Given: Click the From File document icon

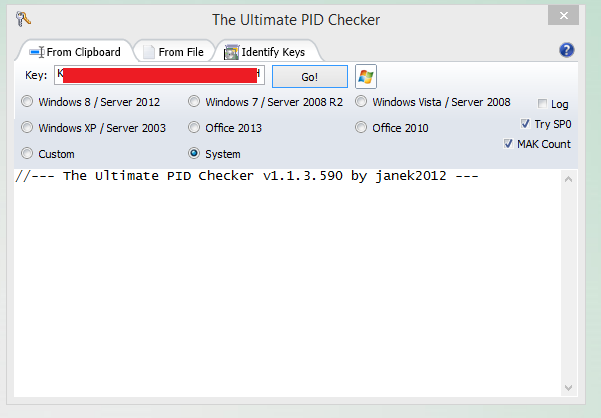Looking at the screenshot, I should point(149,52).
